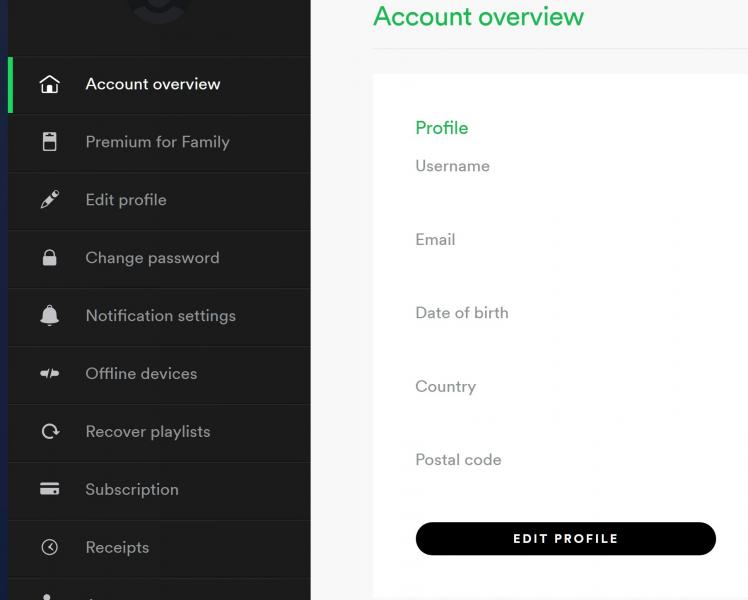Screen dimensions: 748x600
Task: Open Recover playlists page
Action: pyautogui.click(x=159, y=432)
